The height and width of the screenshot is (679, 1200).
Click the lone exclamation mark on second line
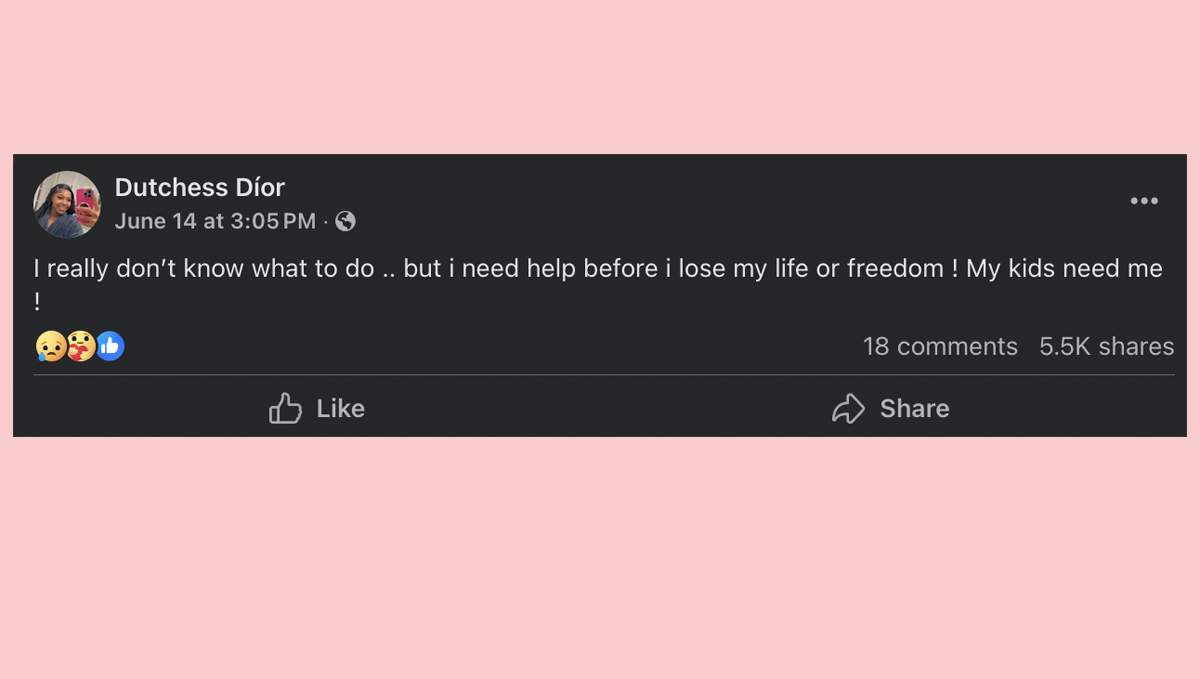point(37,302)
